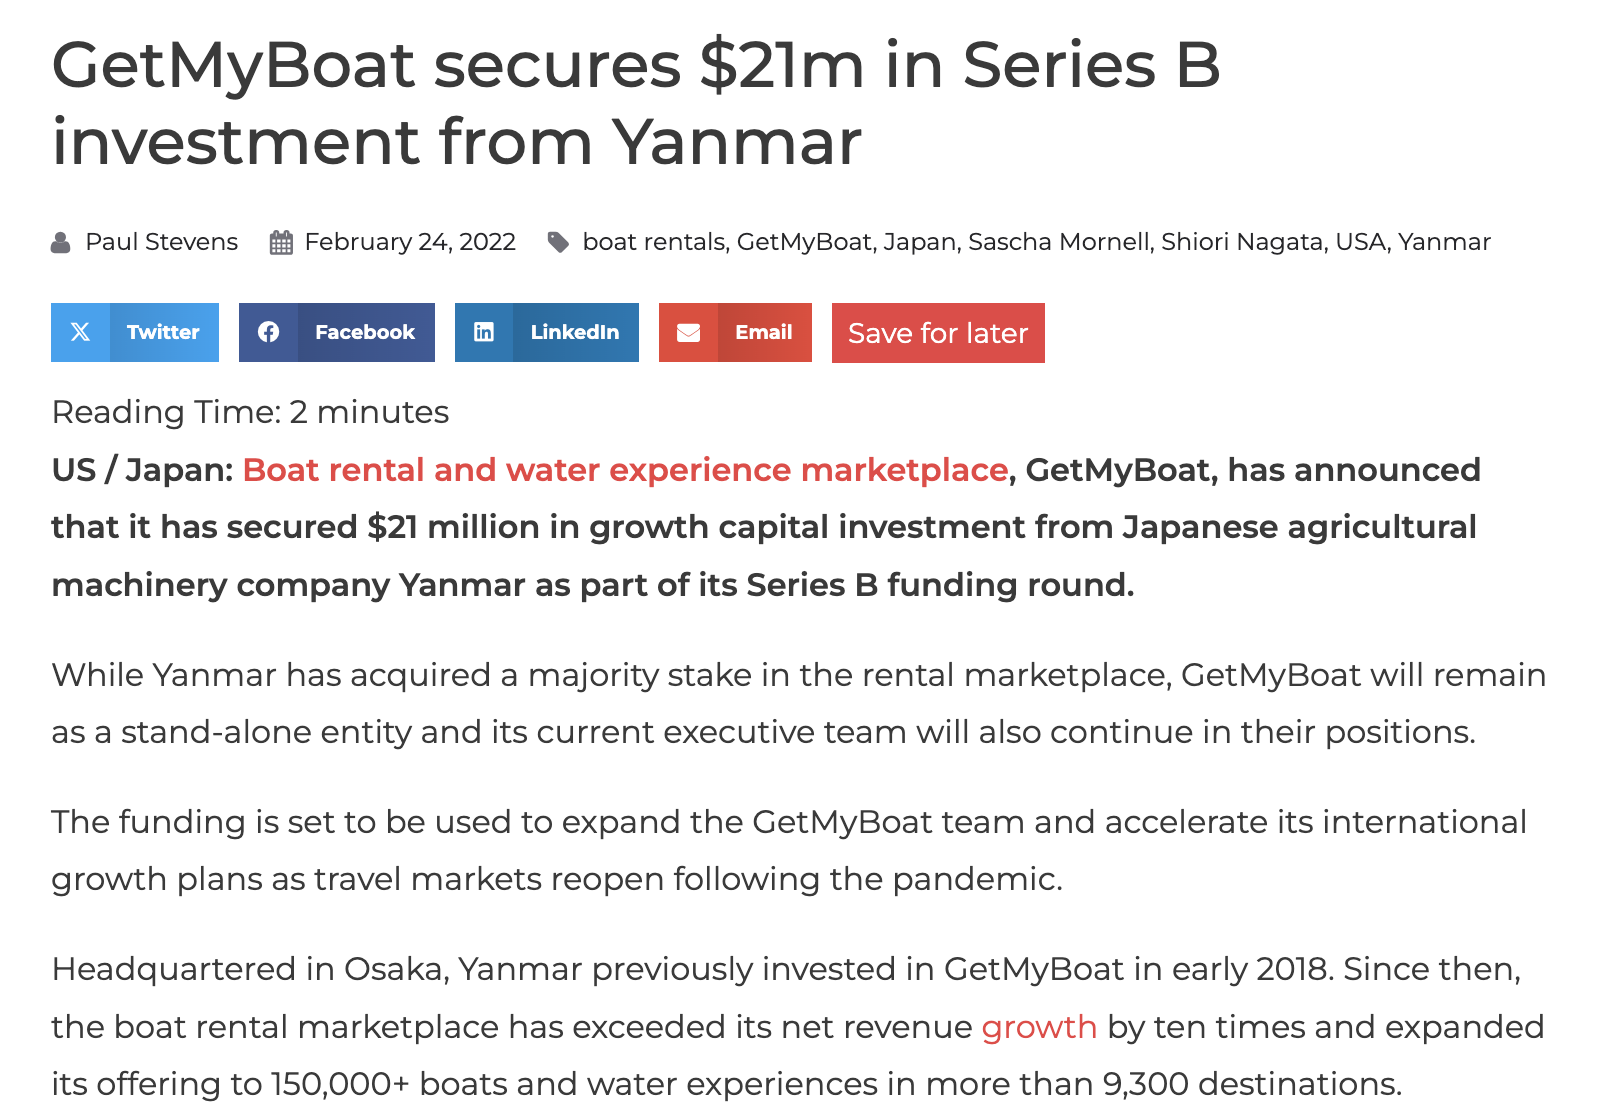
Task: Click the Email envelope icon
Action: 688,332
